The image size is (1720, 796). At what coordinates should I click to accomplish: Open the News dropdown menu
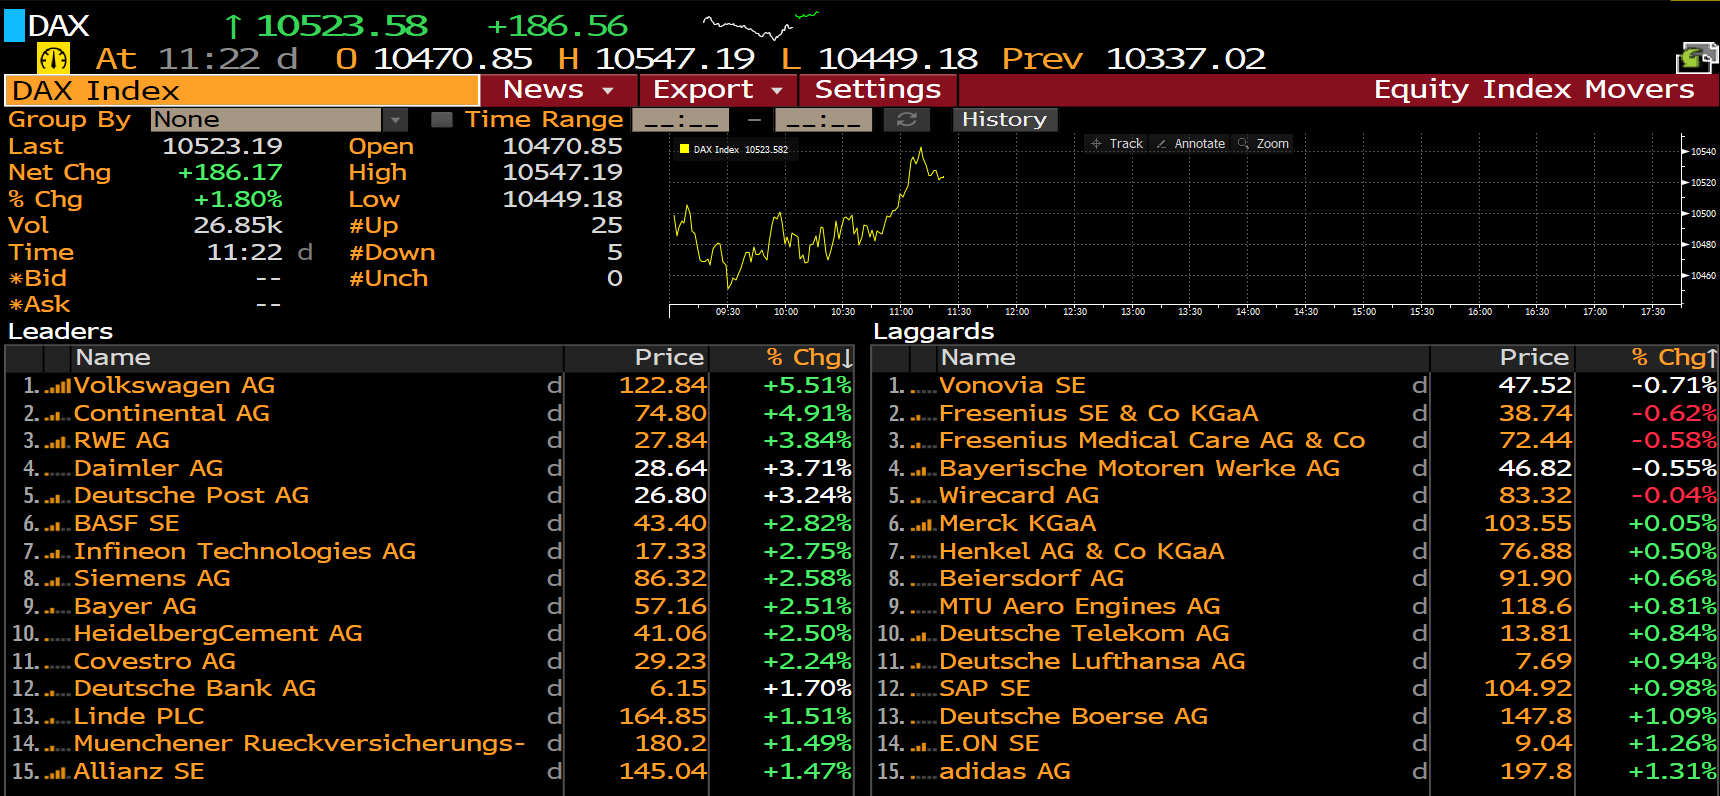(x=559, y=90)
